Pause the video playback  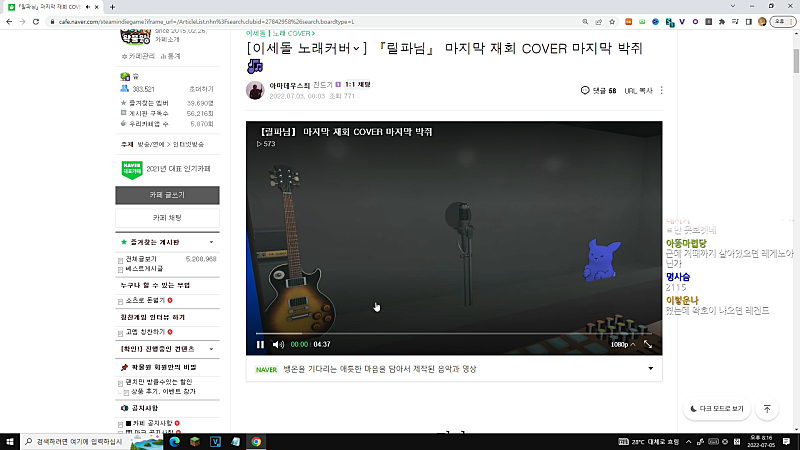coord(260,344)
